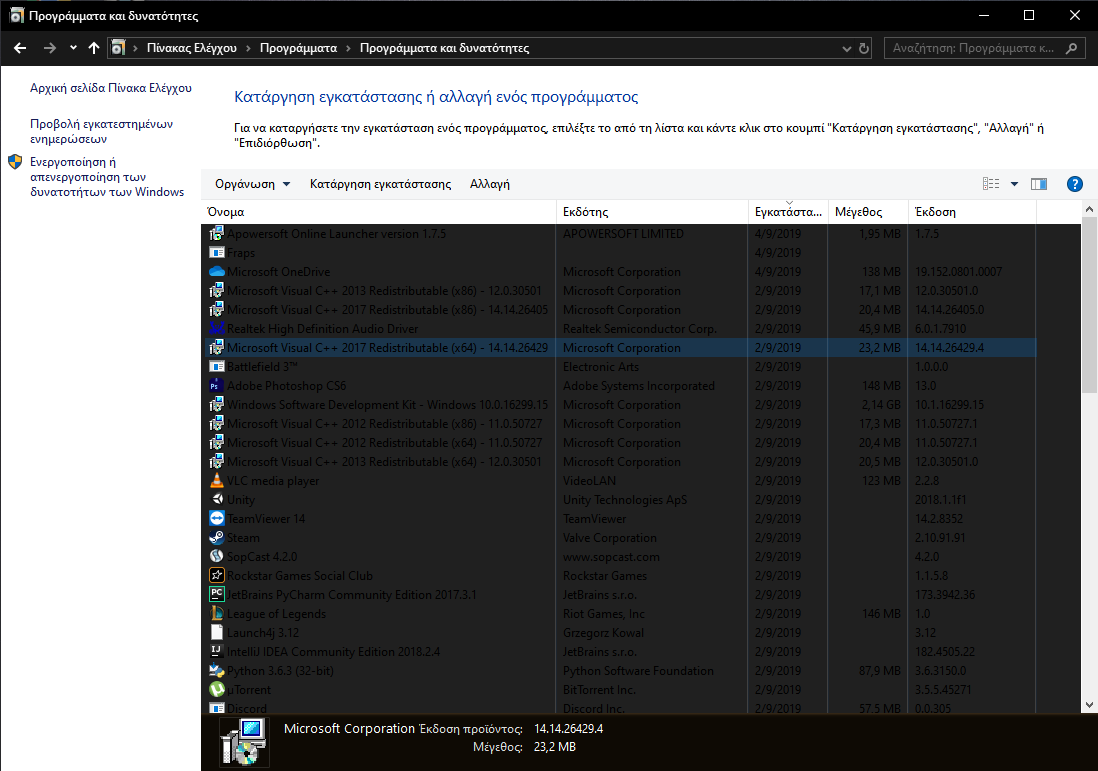The image size is (1098, 771).
Task: Open the recent locations dropdown chevron
Action: click(x=73, y=48)
